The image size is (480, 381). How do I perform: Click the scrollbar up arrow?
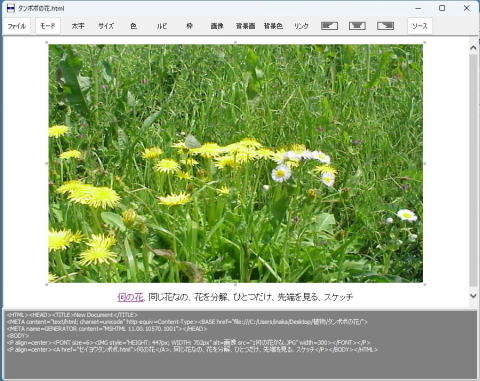tap(473, 48)
